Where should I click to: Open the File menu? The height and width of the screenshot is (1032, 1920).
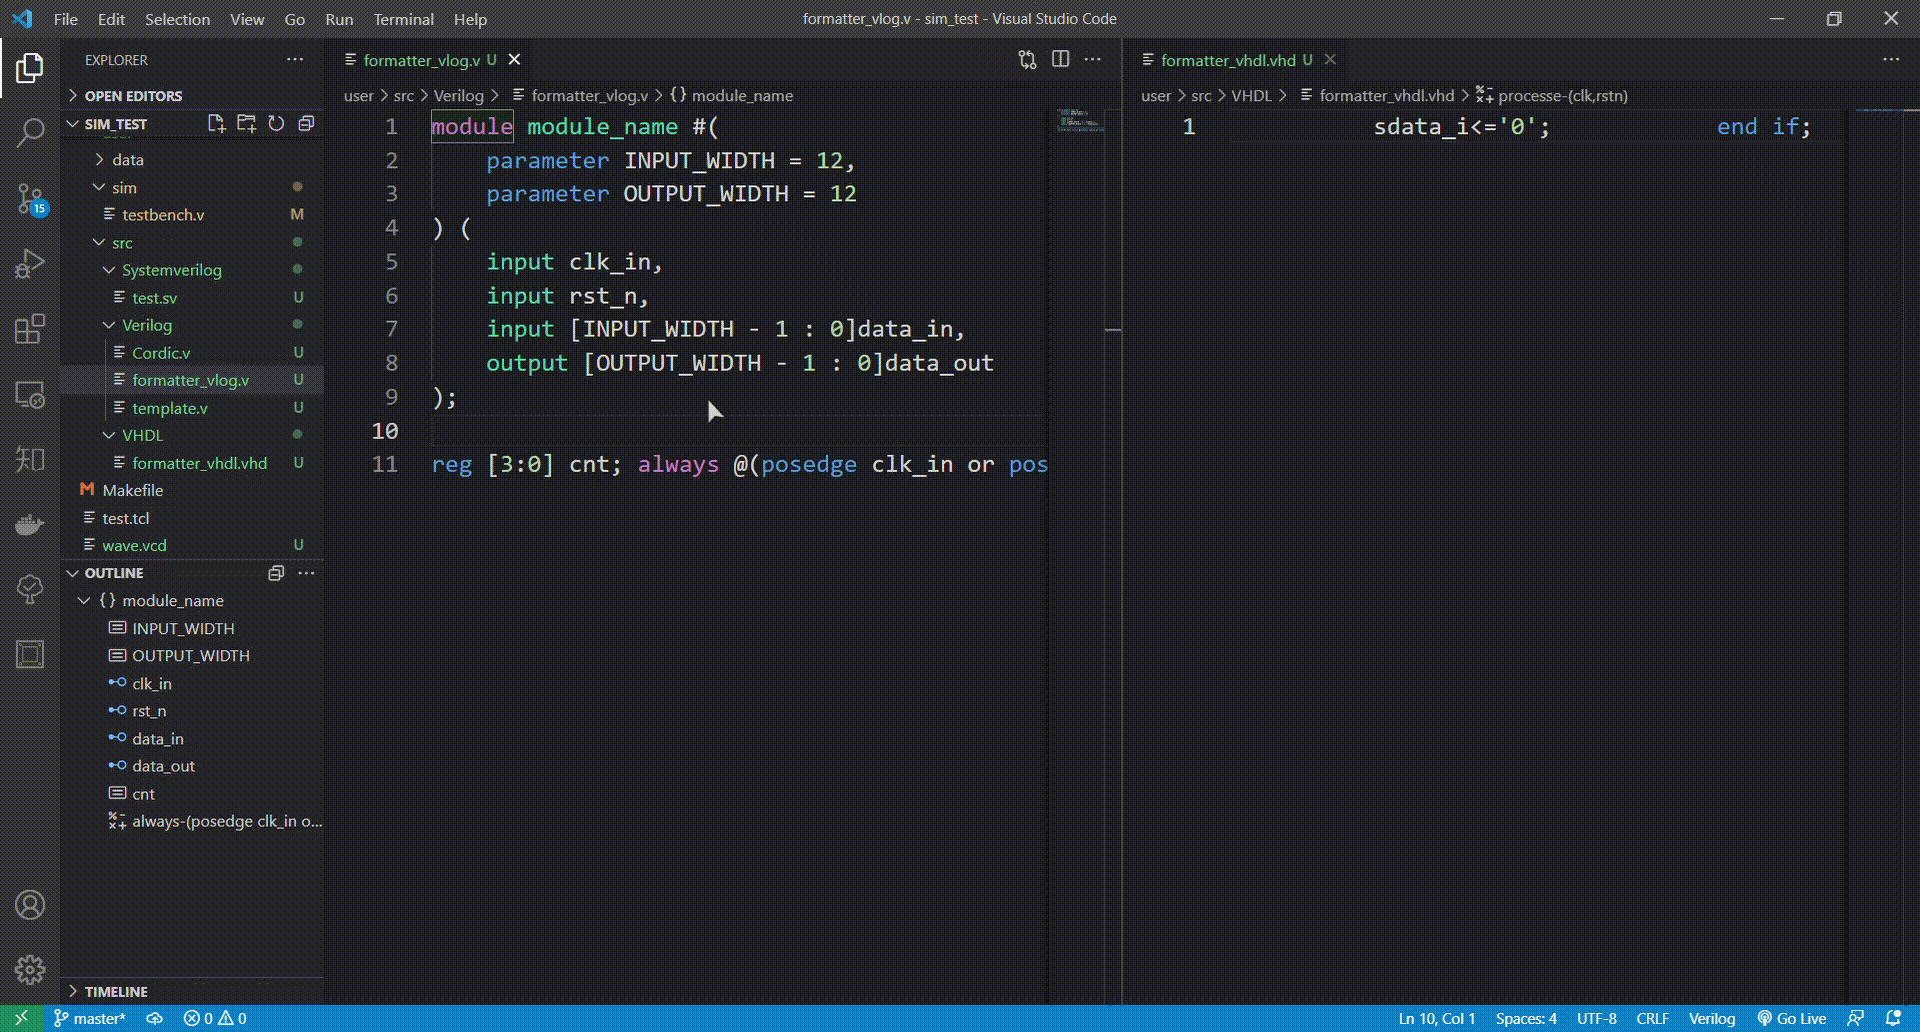pyautogui.click(x=66, y=19)
